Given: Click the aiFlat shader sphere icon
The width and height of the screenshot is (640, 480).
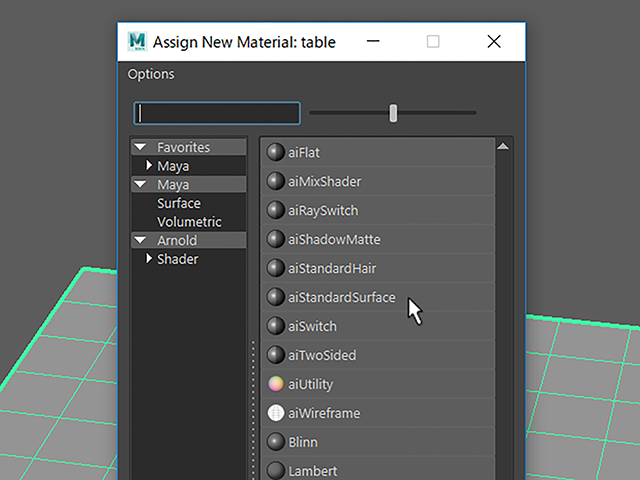Looking at the screenshot, I should coord(276,152).
